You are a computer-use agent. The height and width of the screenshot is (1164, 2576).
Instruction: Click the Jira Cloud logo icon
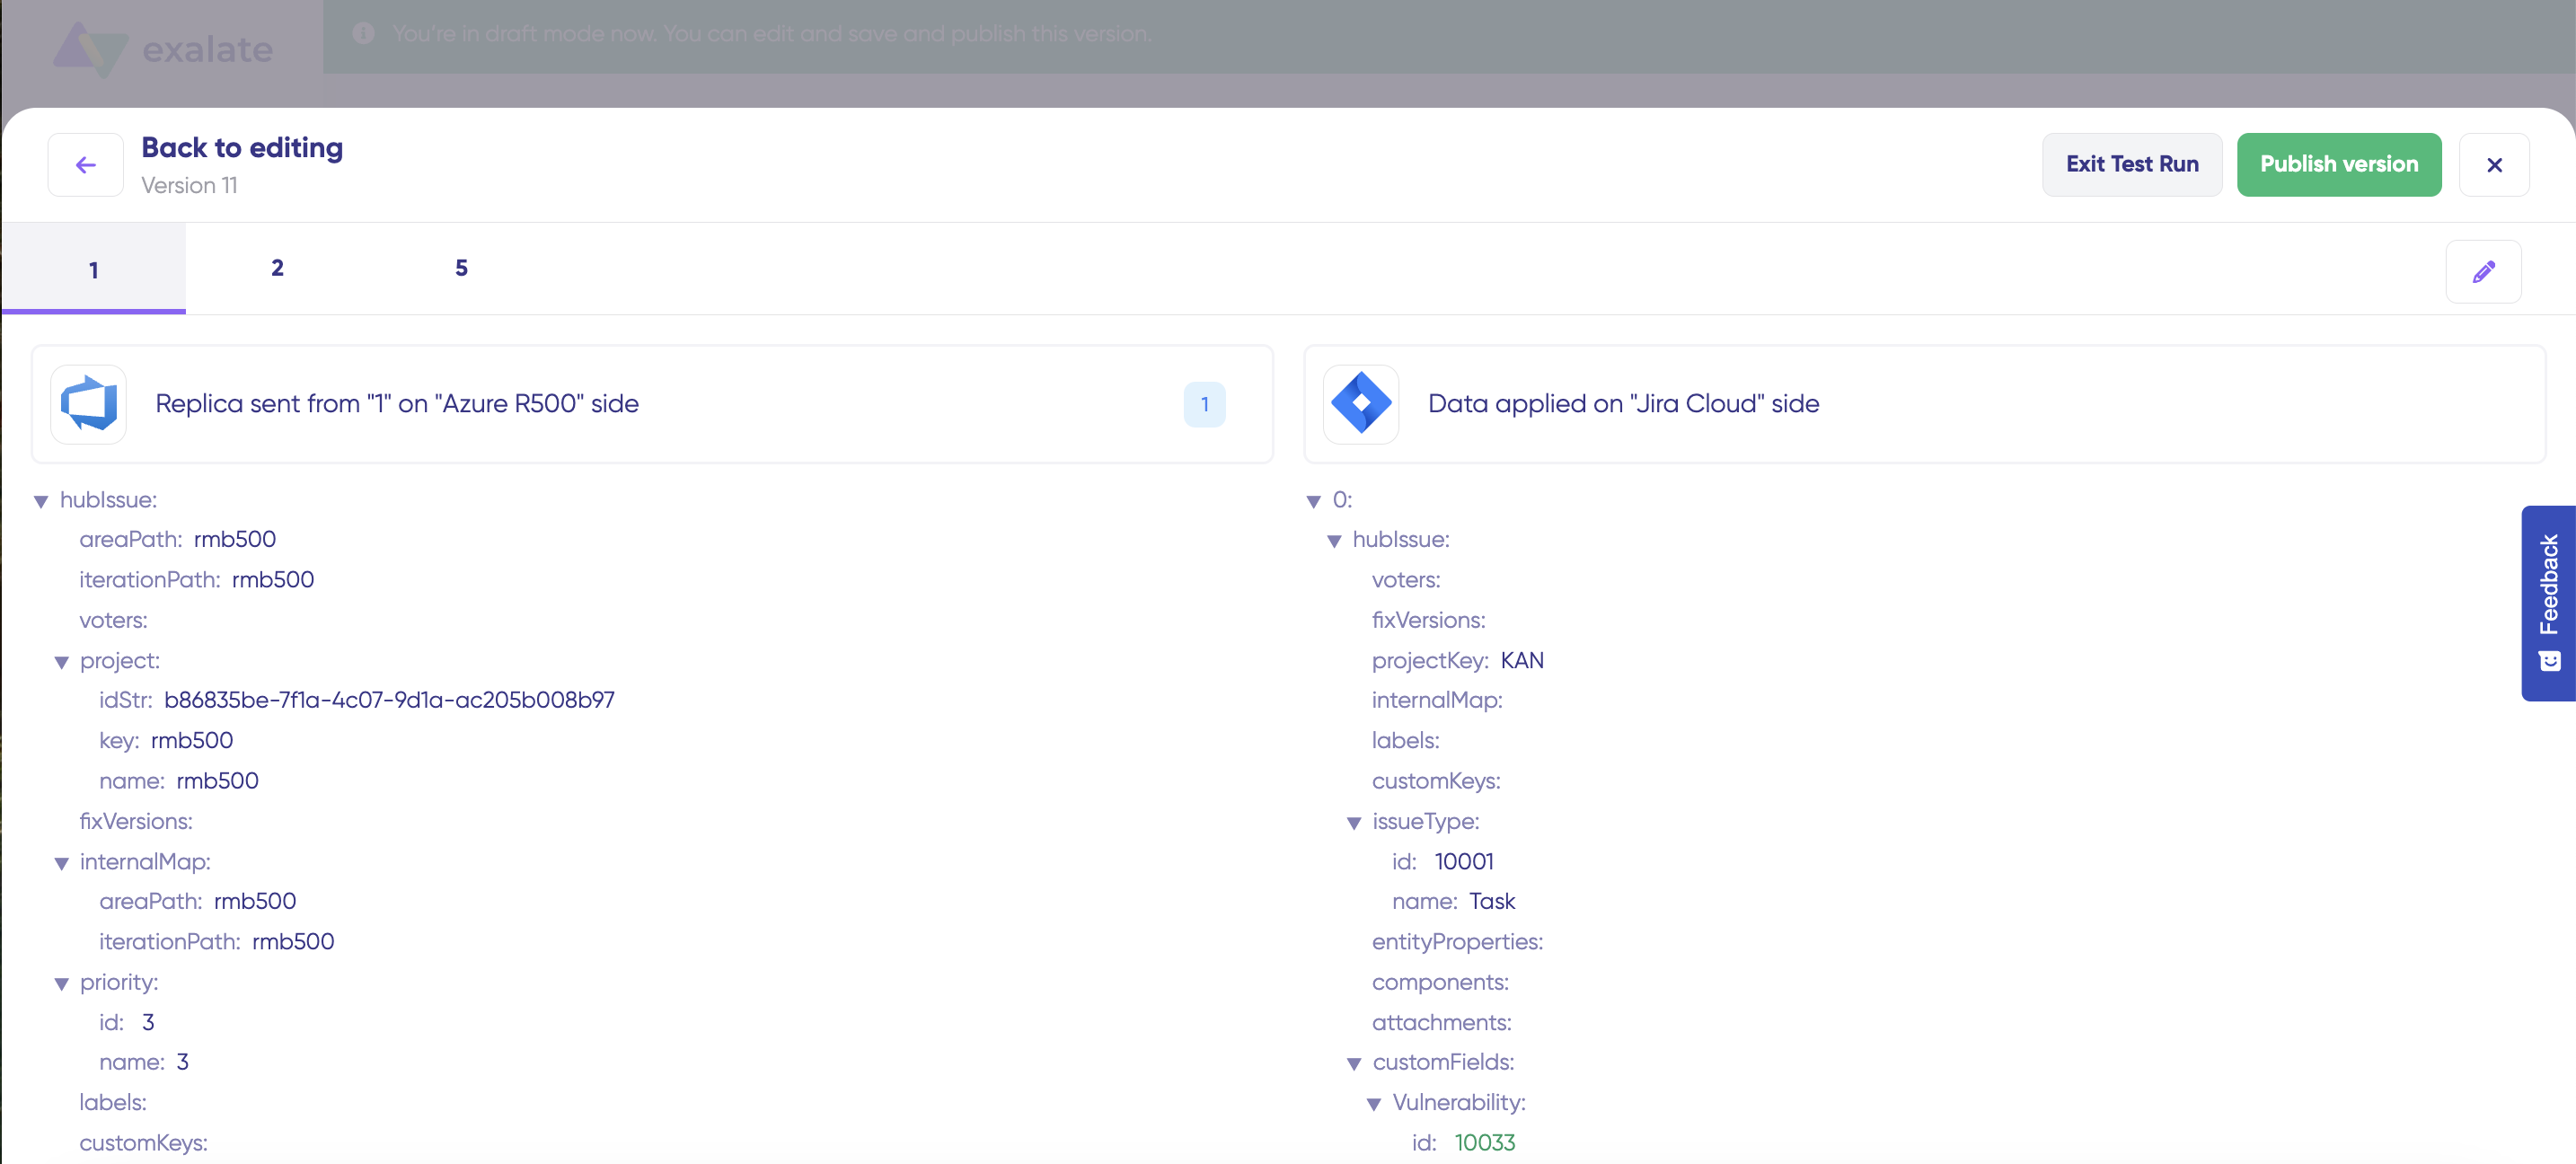(1360, 404)
